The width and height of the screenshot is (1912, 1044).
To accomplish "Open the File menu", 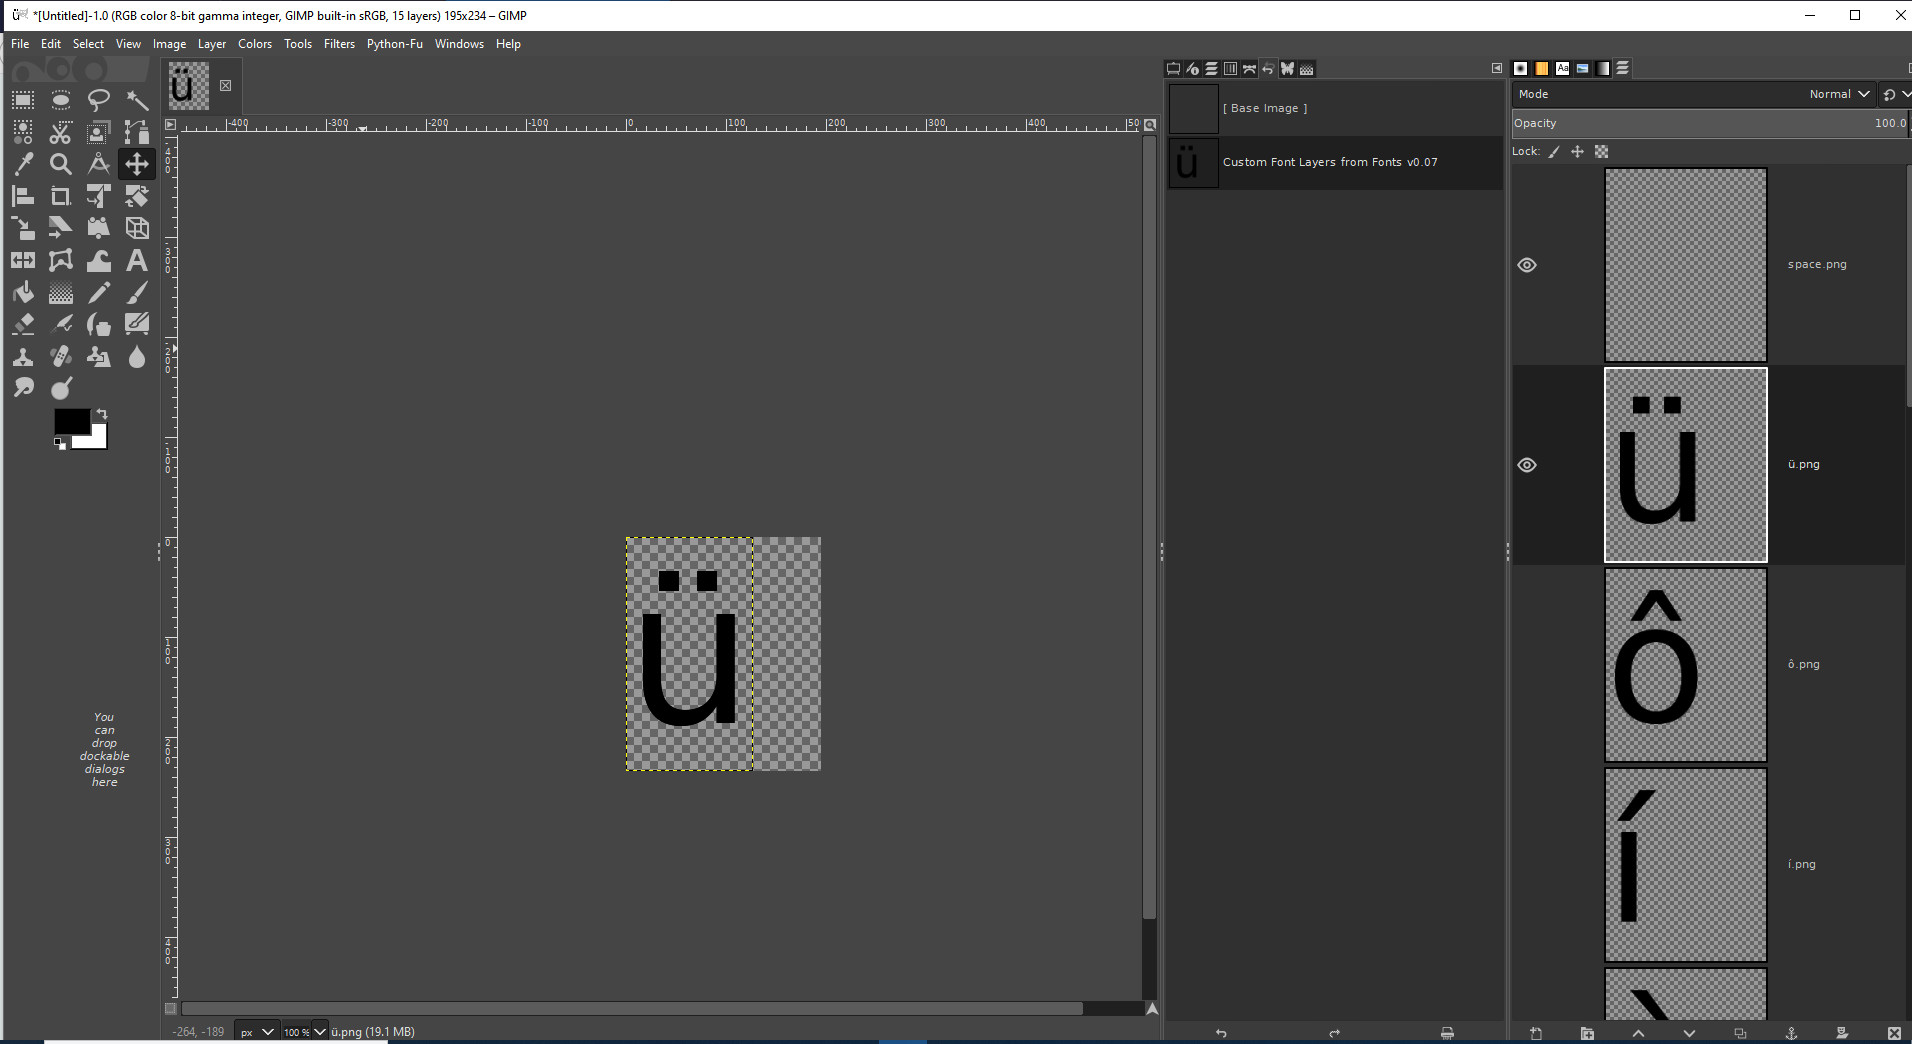I will click(x=20, y=44).
